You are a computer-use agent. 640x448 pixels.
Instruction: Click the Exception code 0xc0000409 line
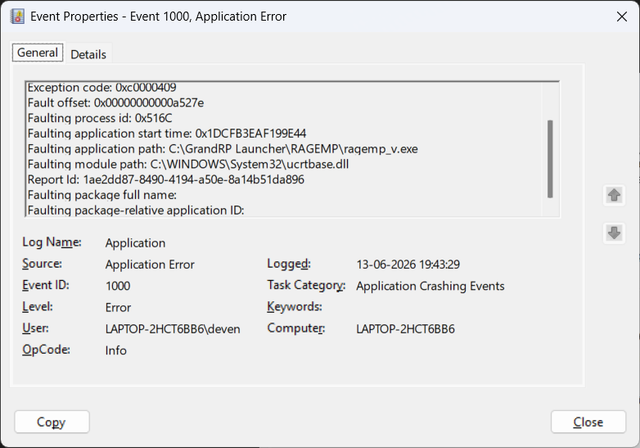102,87
